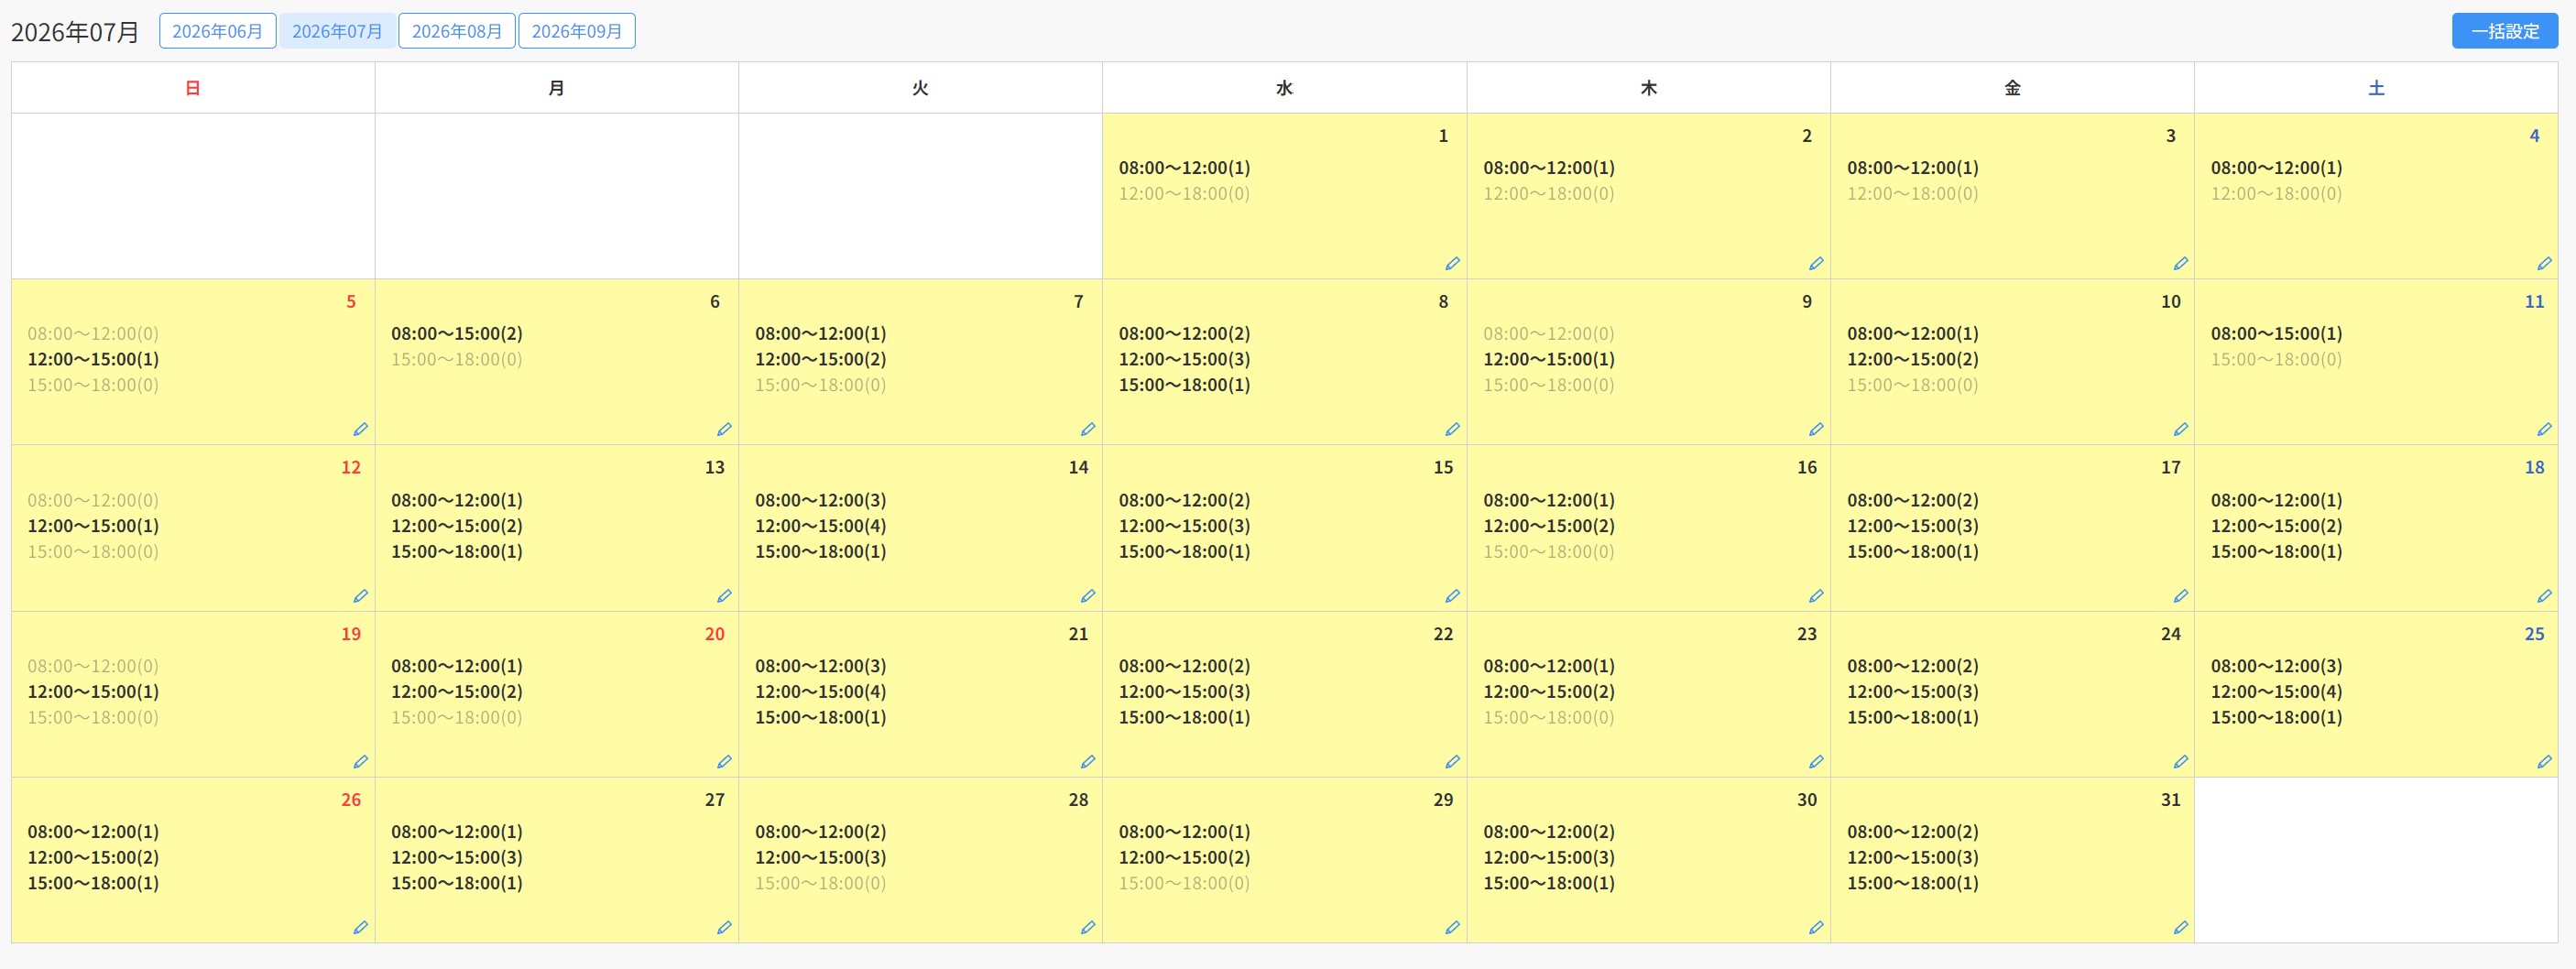Screen dimensions: 2576x969
Task: Click the greyed 08:00〜12:00(0) slot on July 9
Action: 1548,334
